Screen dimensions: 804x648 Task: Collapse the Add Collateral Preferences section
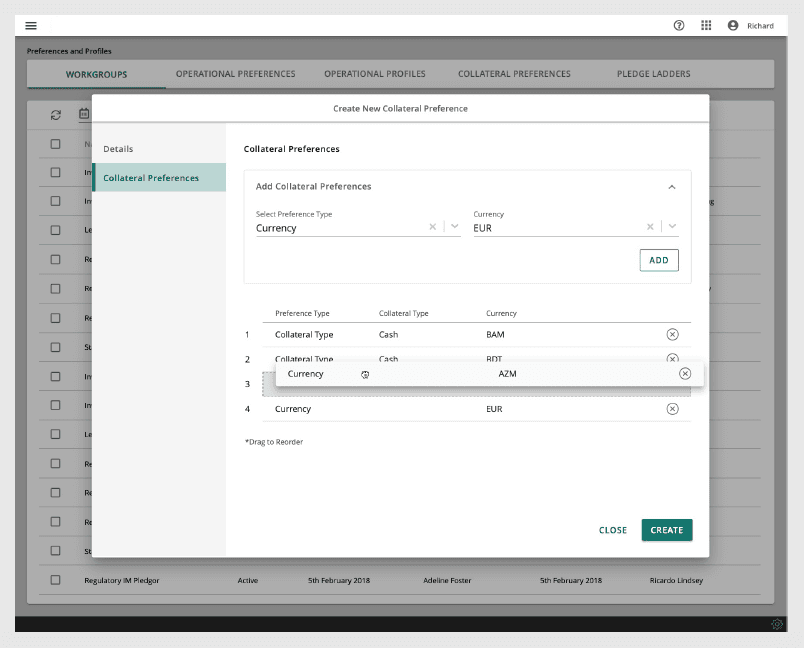pos(672,187)
